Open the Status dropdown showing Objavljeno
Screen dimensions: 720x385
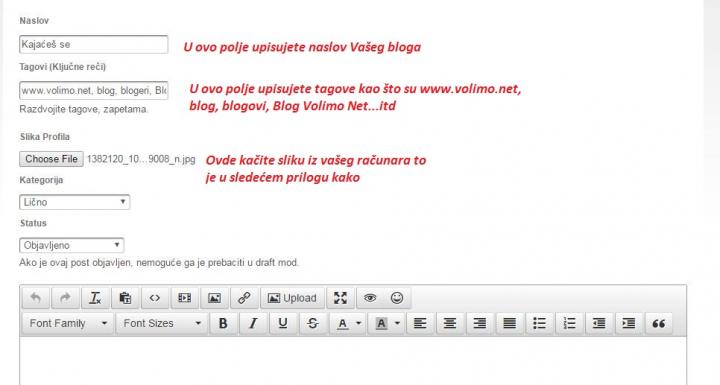click(x=72, y=245)
